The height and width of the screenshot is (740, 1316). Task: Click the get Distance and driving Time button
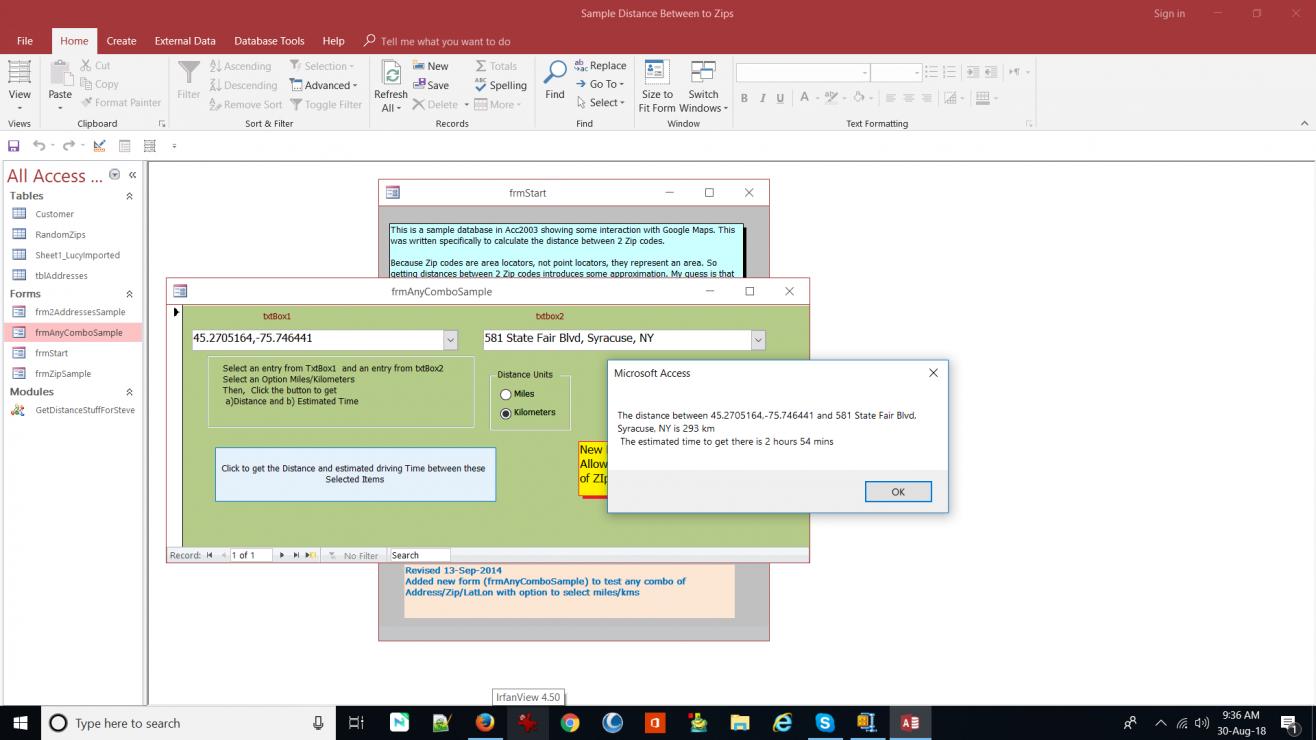point(355,474)
